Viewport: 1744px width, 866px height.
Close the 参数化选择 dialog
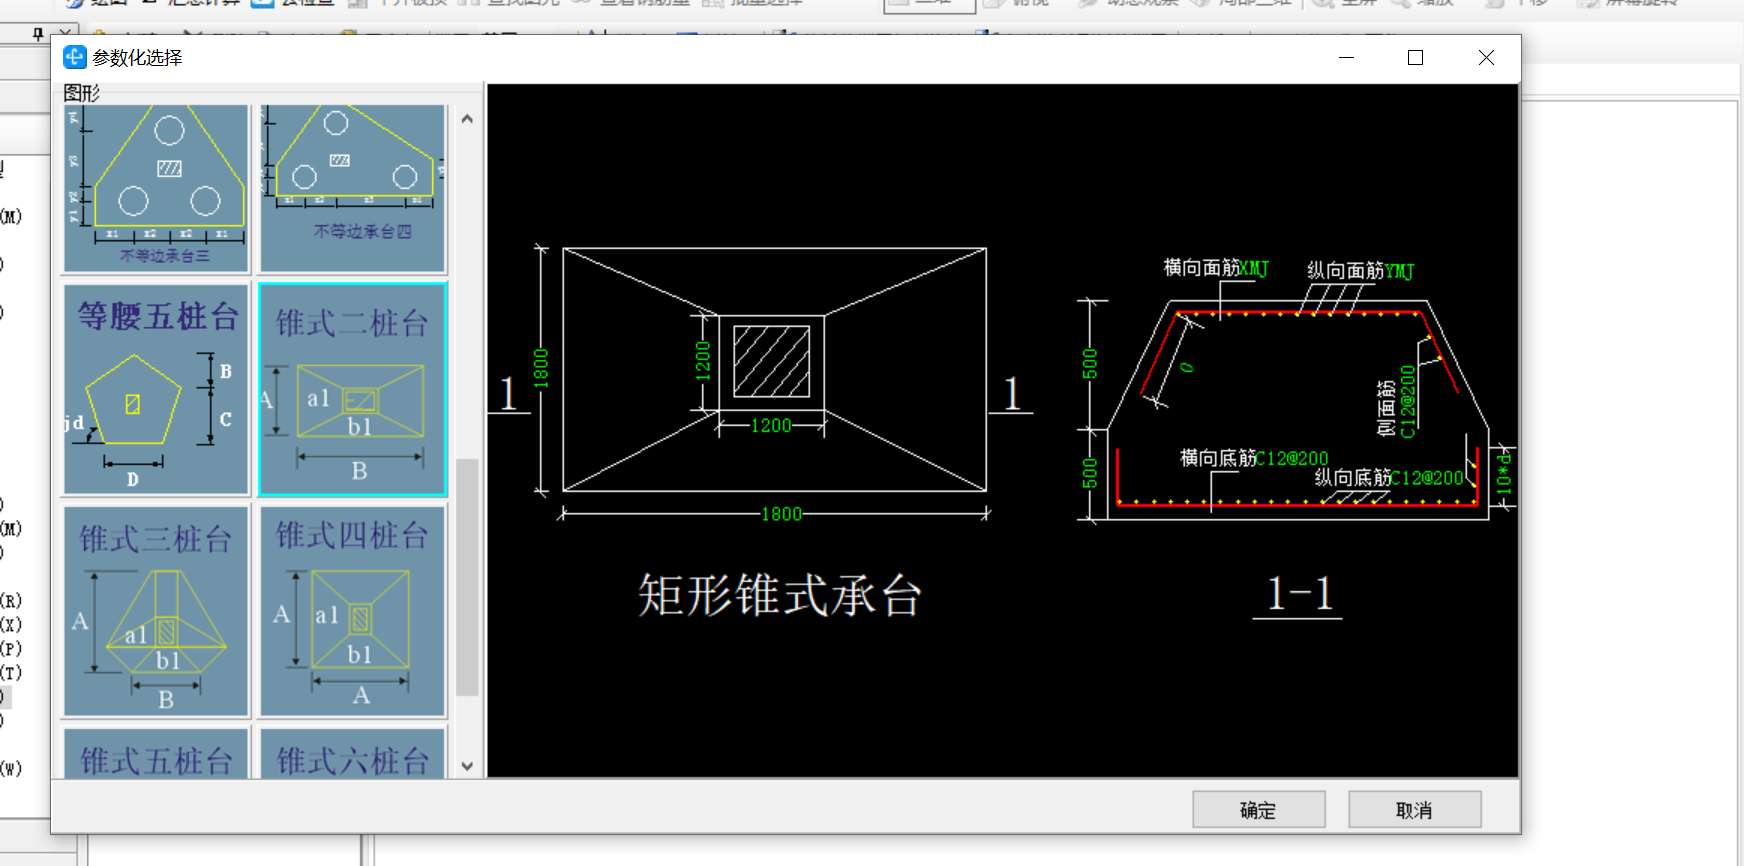tap(1486, 58)
